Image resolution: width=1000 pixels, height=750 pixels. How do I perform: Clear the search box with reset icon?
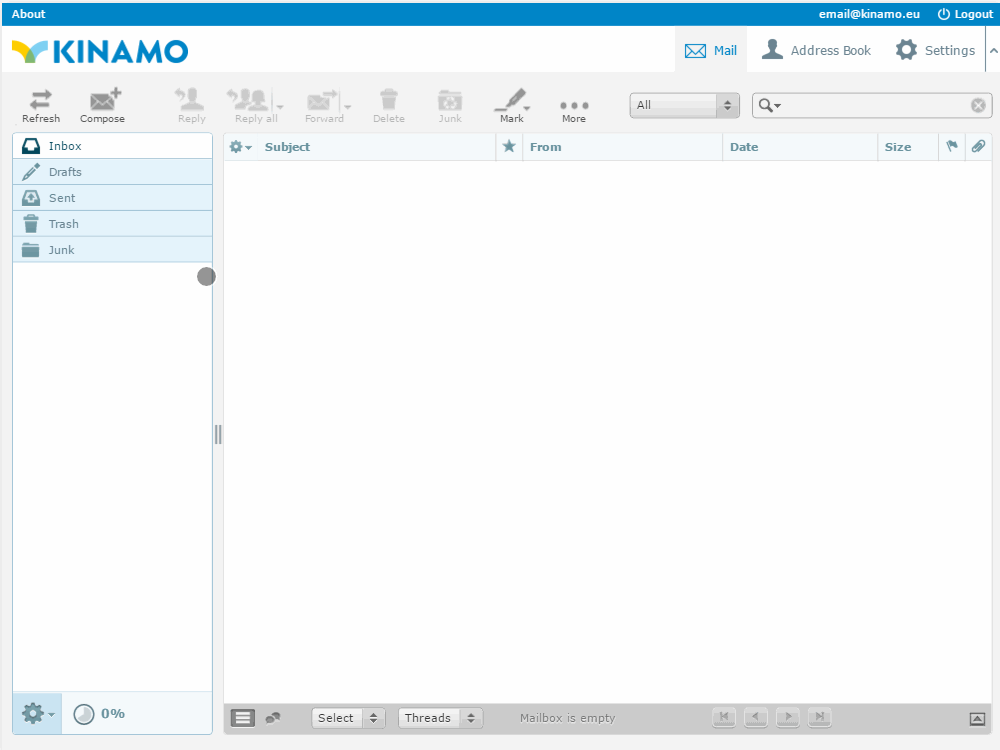click(x=978, y=106)
